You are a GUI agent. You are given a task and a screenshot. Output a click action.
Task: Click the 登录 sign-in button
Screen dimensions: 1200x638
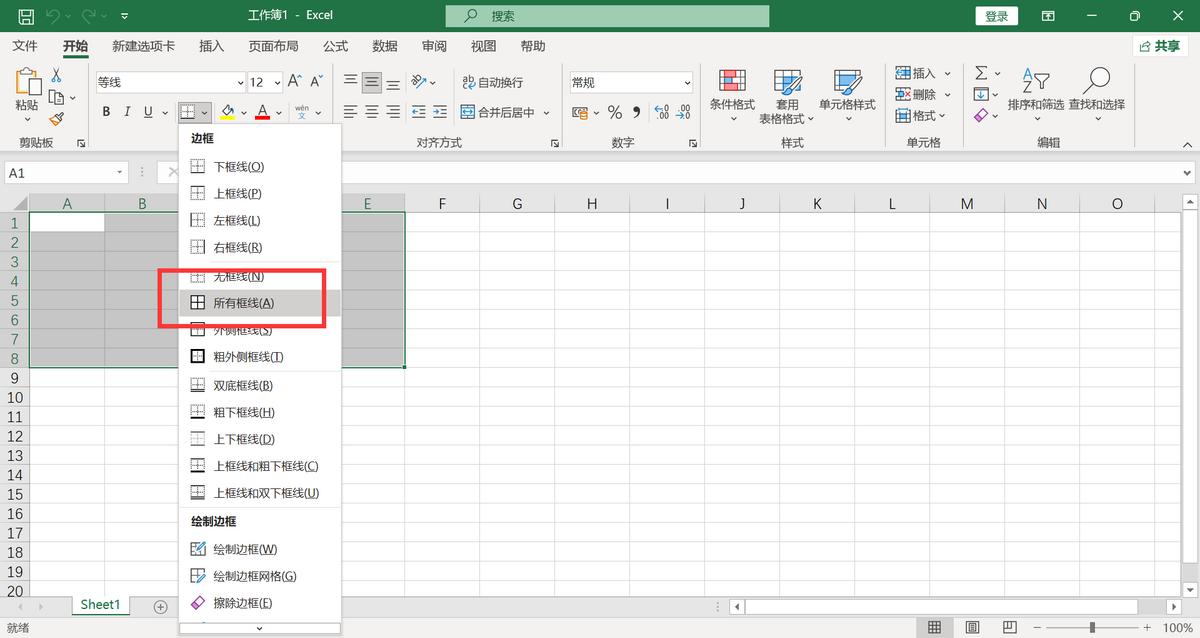(996, 16)
